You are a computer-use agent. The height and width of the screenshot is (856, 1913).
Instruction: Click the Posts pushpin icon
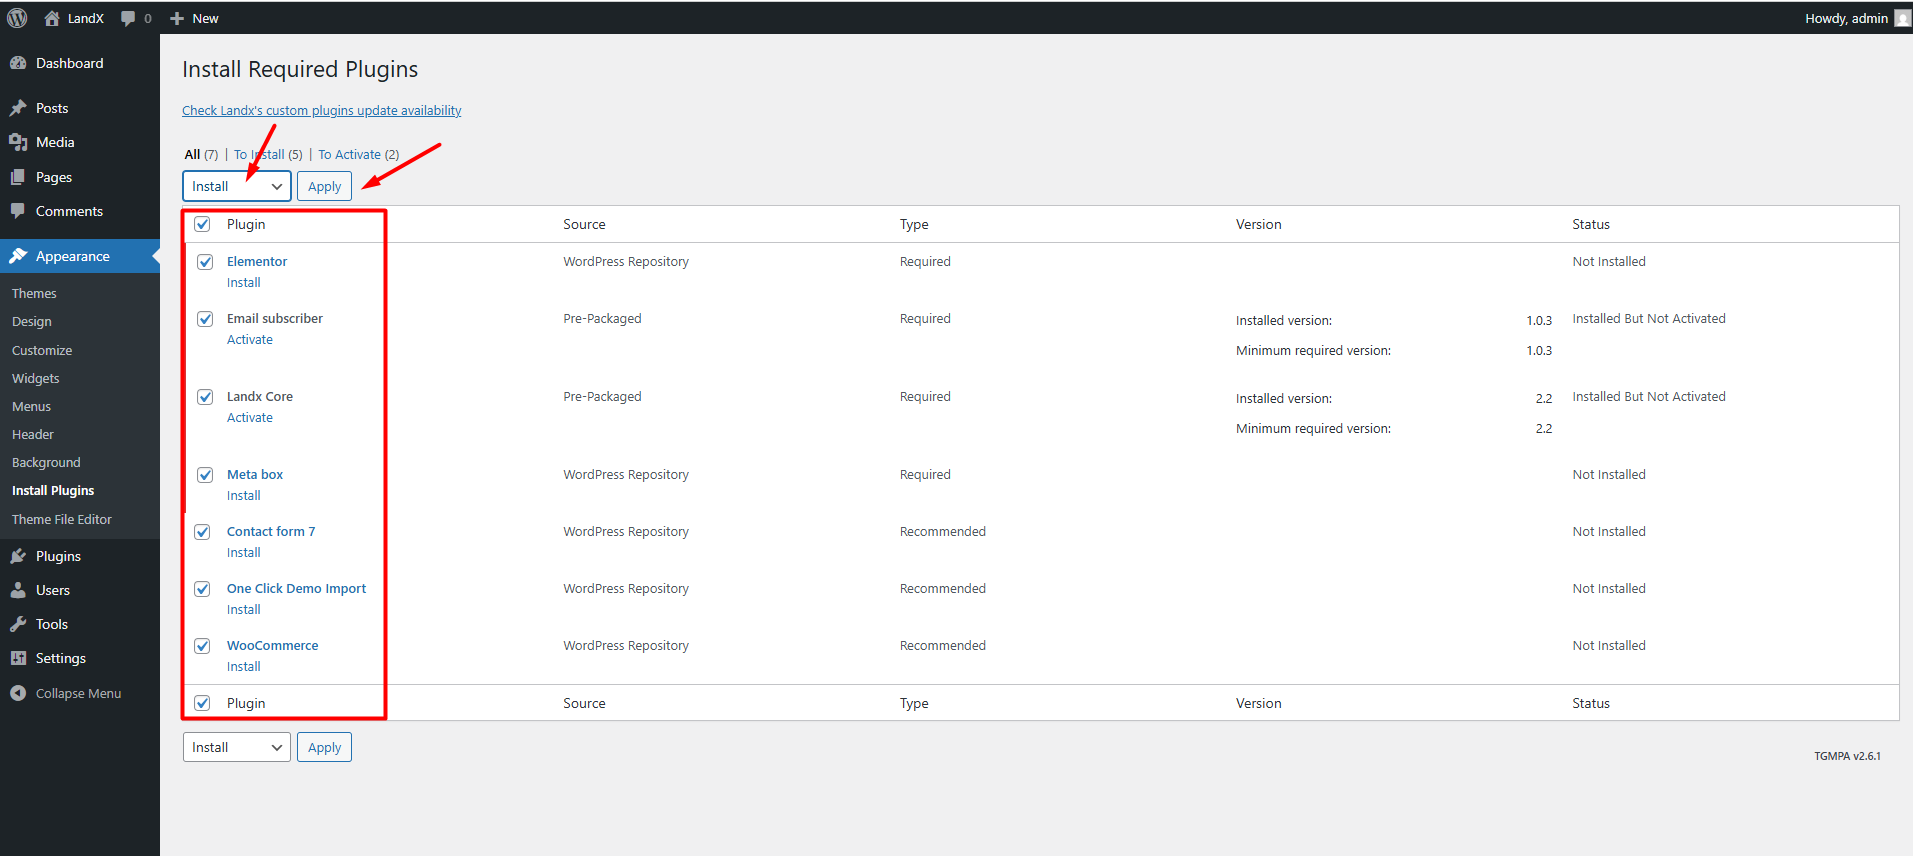click(18, 108)
